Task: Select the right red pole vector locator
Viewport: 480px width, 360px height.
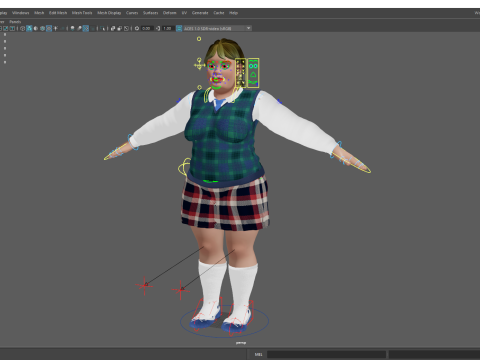Action: tap(180, 290)
